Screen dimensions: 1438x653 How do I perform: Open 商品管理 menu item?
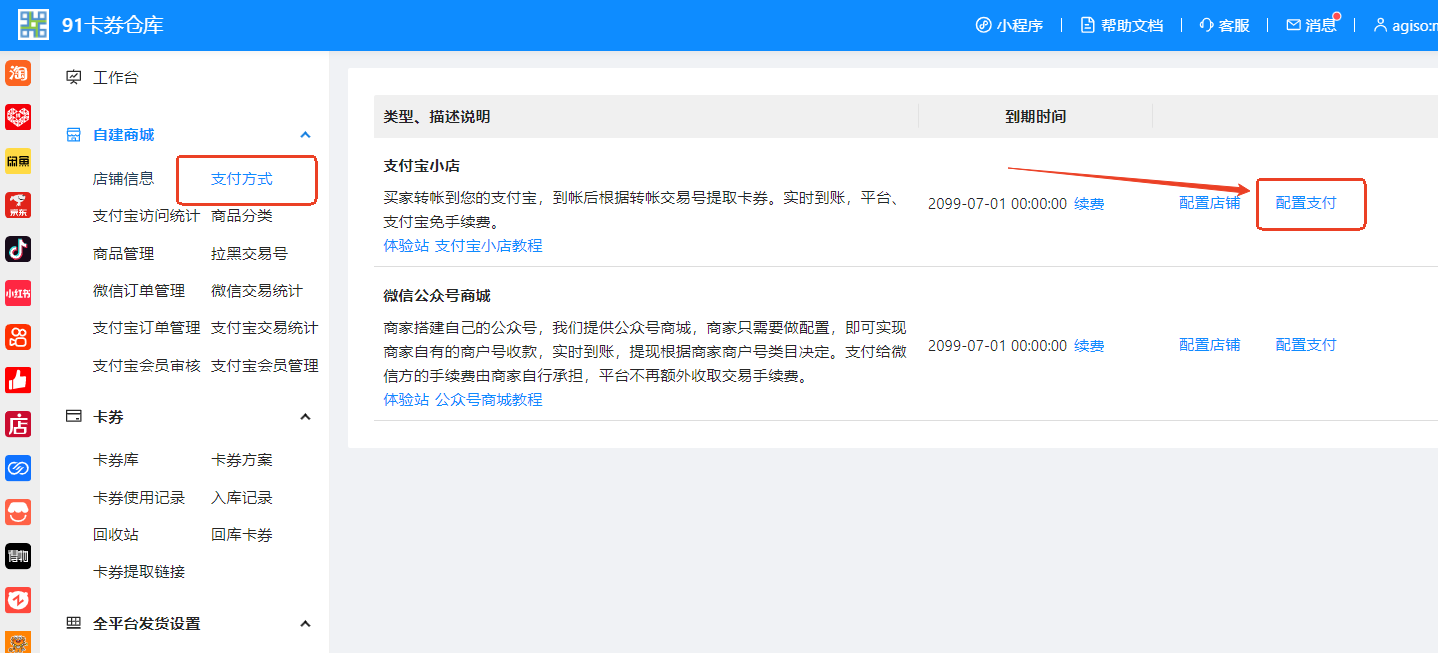tap(123, 254)
